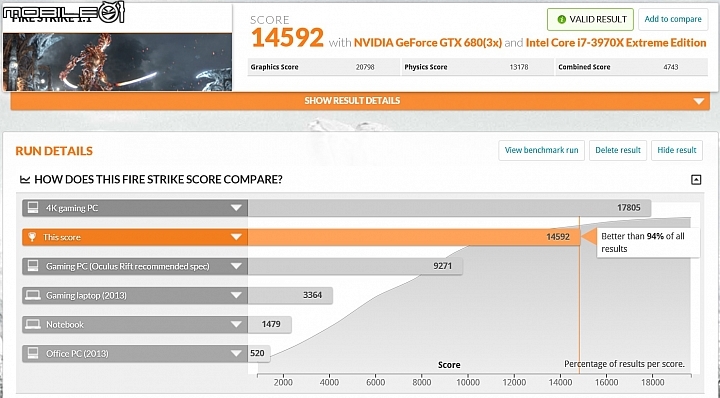Click the Delete result button
Screen dimensions: 720x398
click(x=618, y=150)
